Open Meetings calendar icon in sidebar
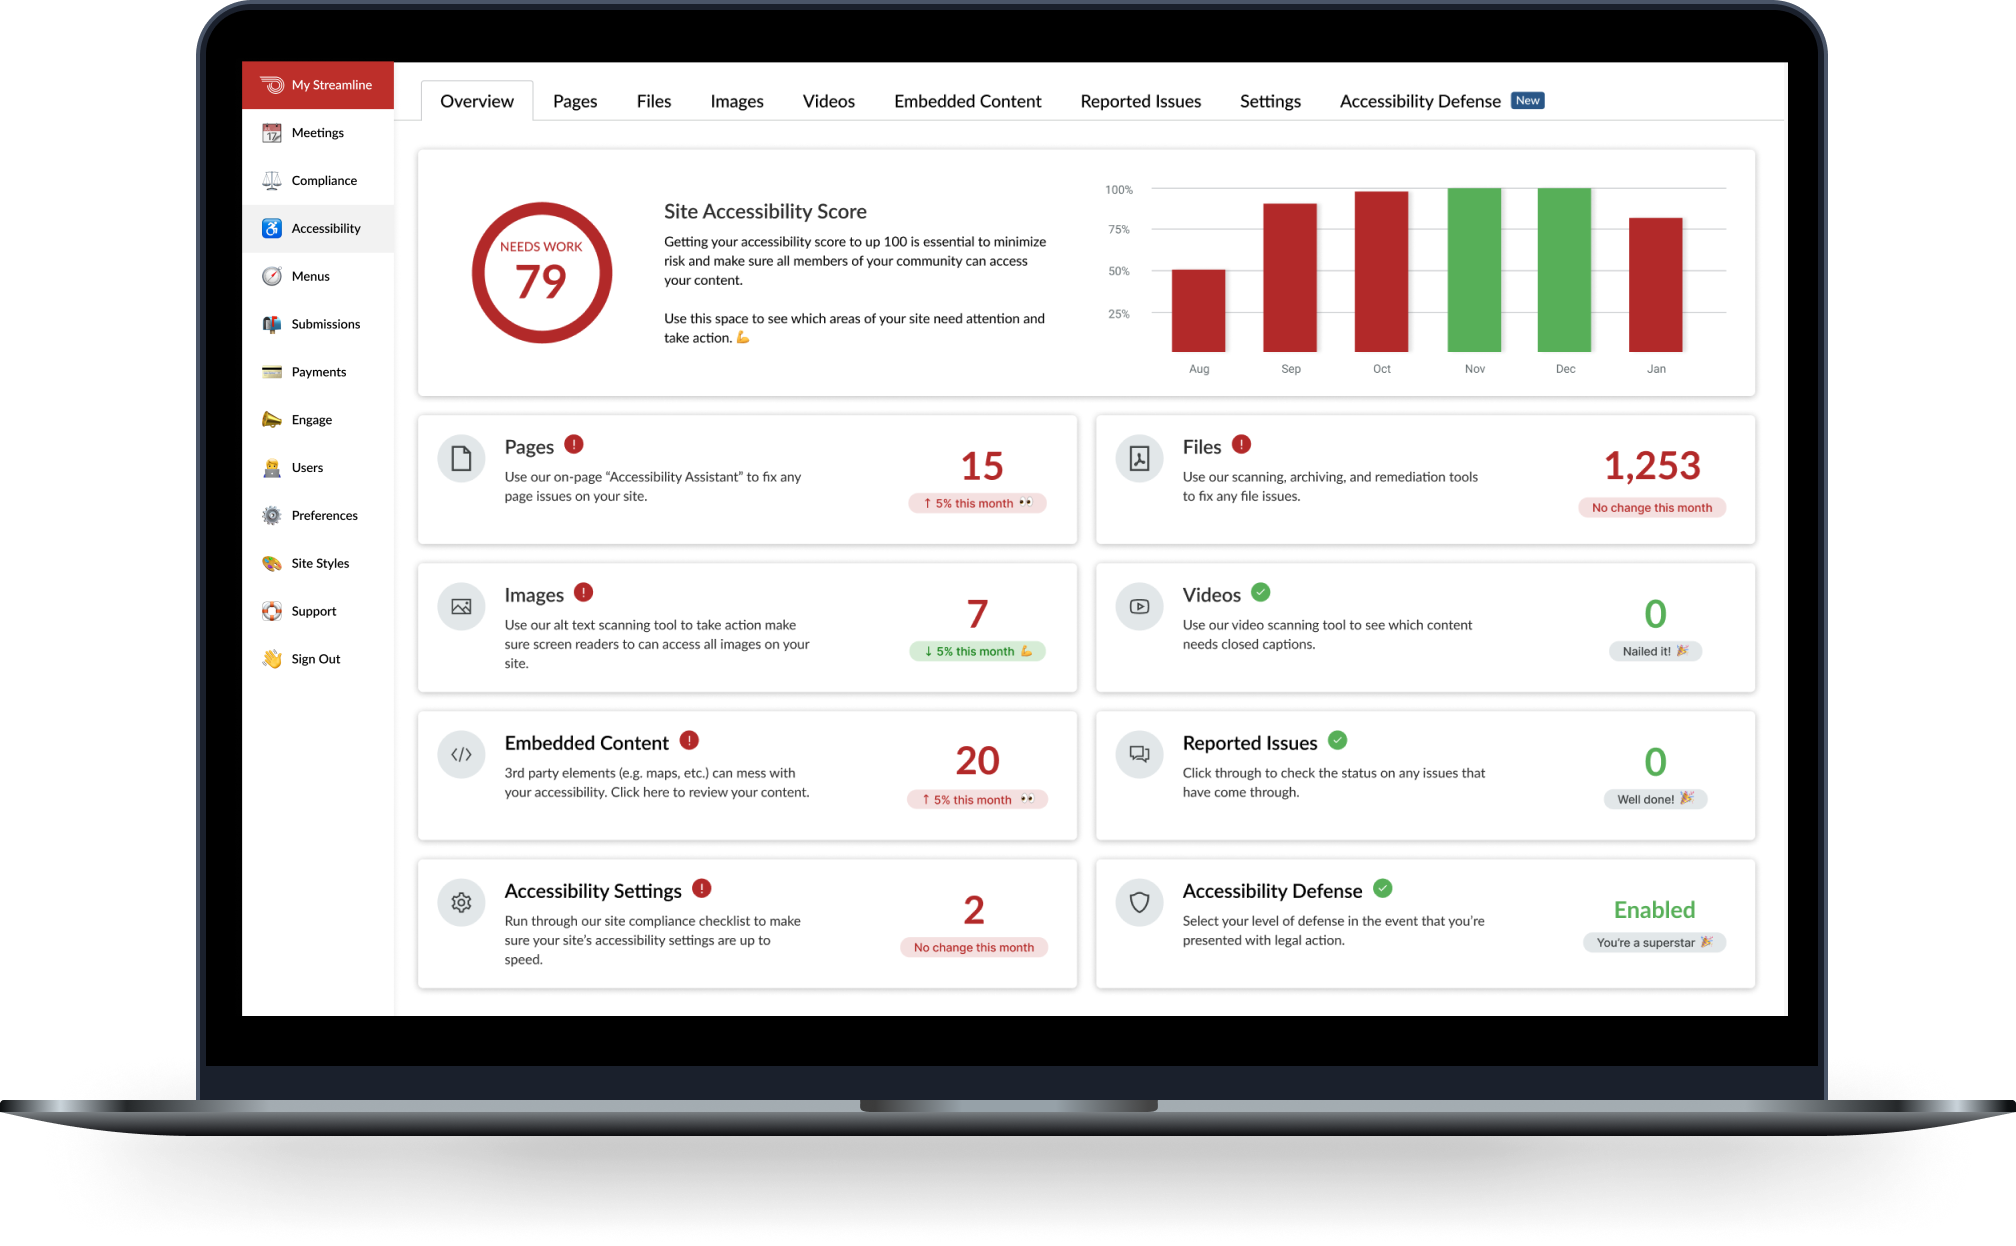The width and height of the screenshot is (2016, 1246). [272, 133]
